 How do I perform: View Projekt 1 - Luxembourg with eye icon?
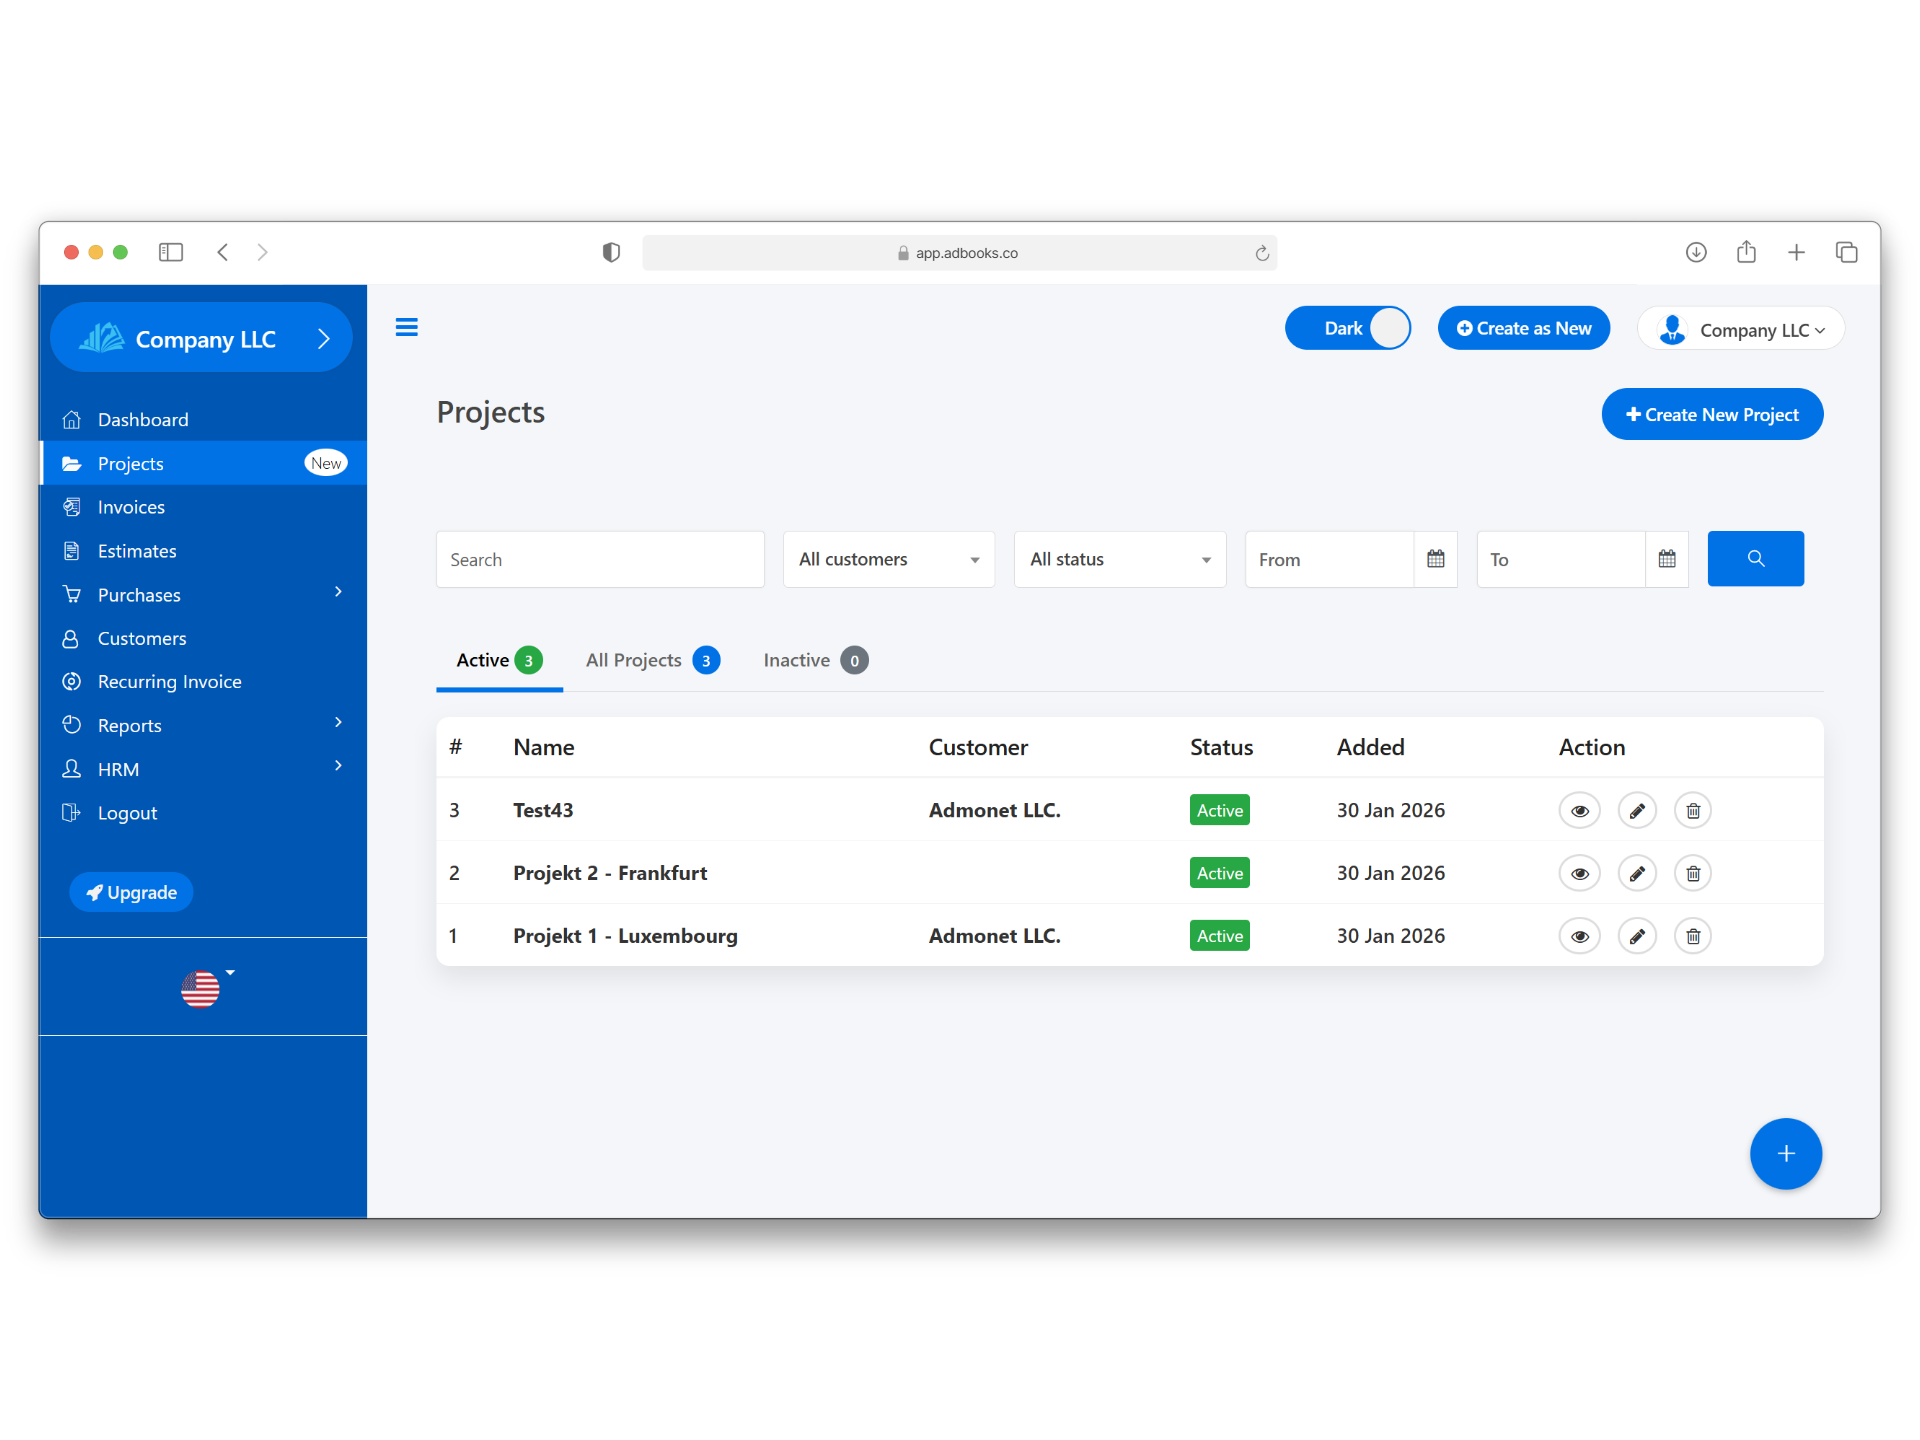(1579, 936)
